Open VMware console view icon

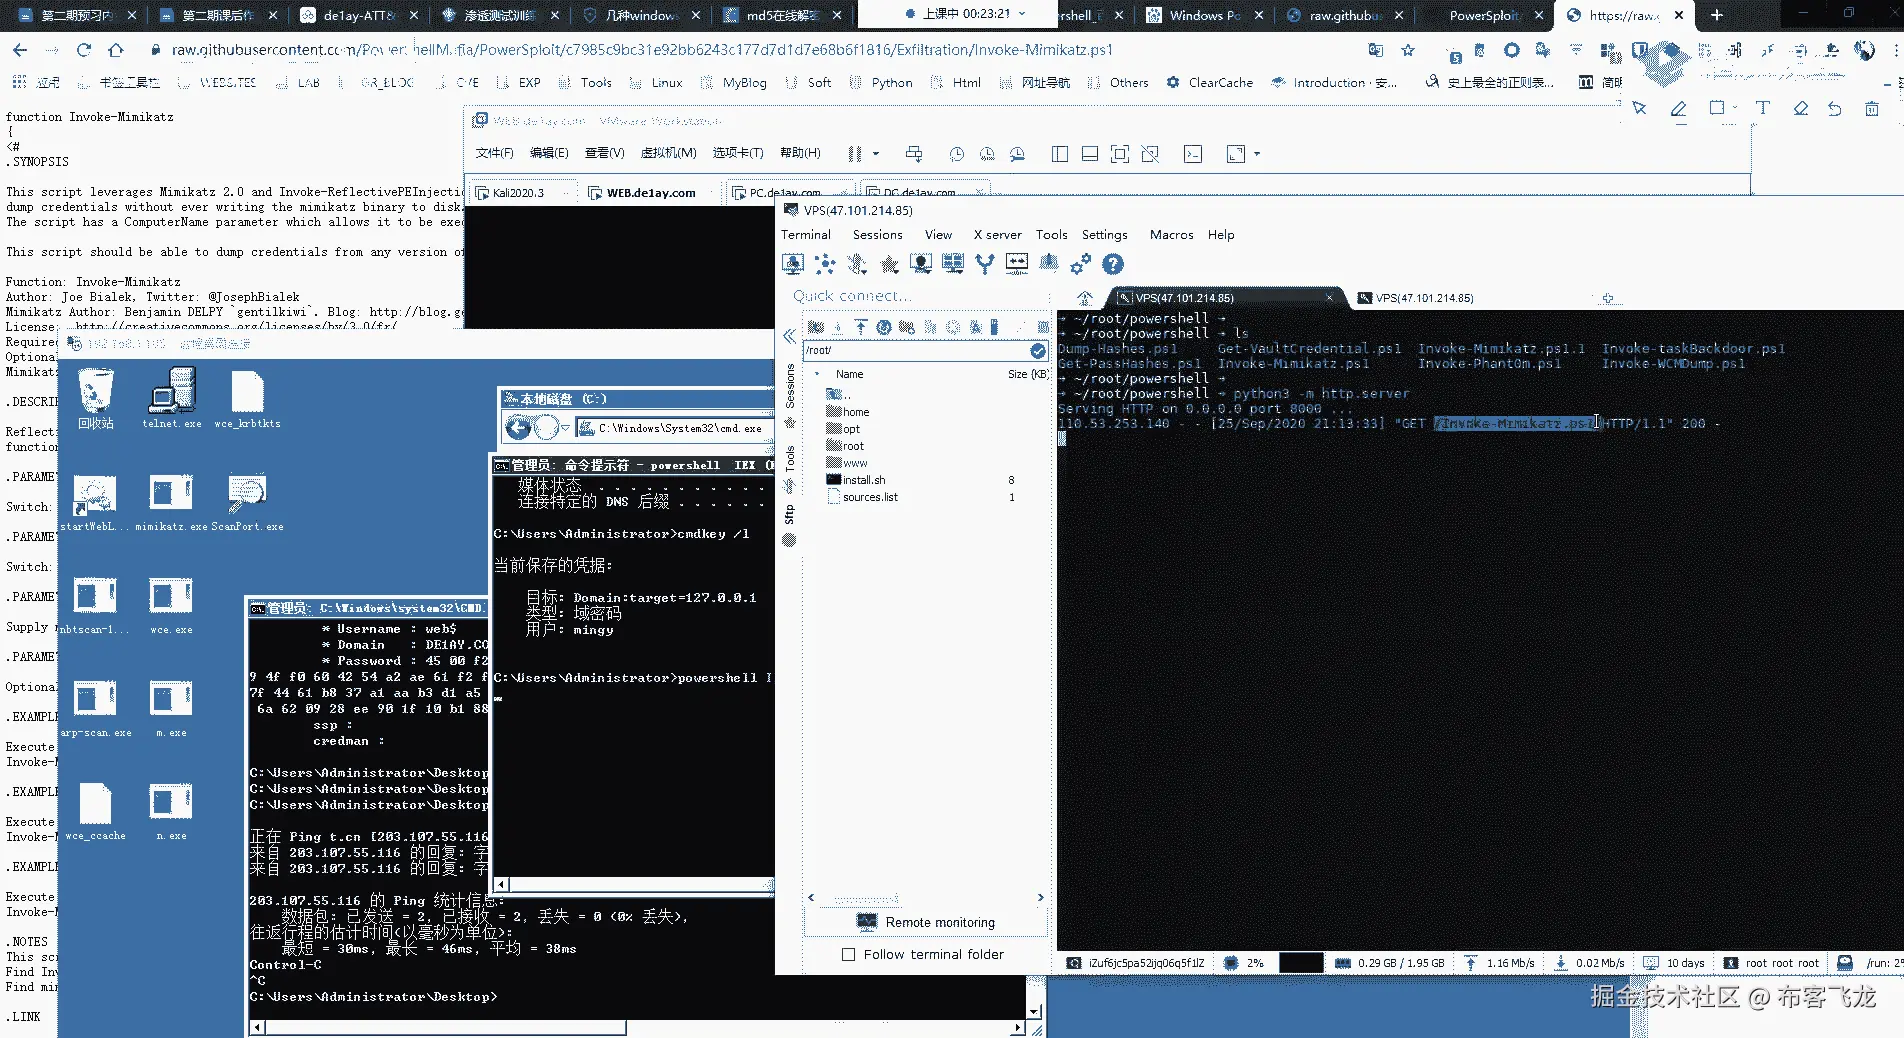(x=1193, y=154)
